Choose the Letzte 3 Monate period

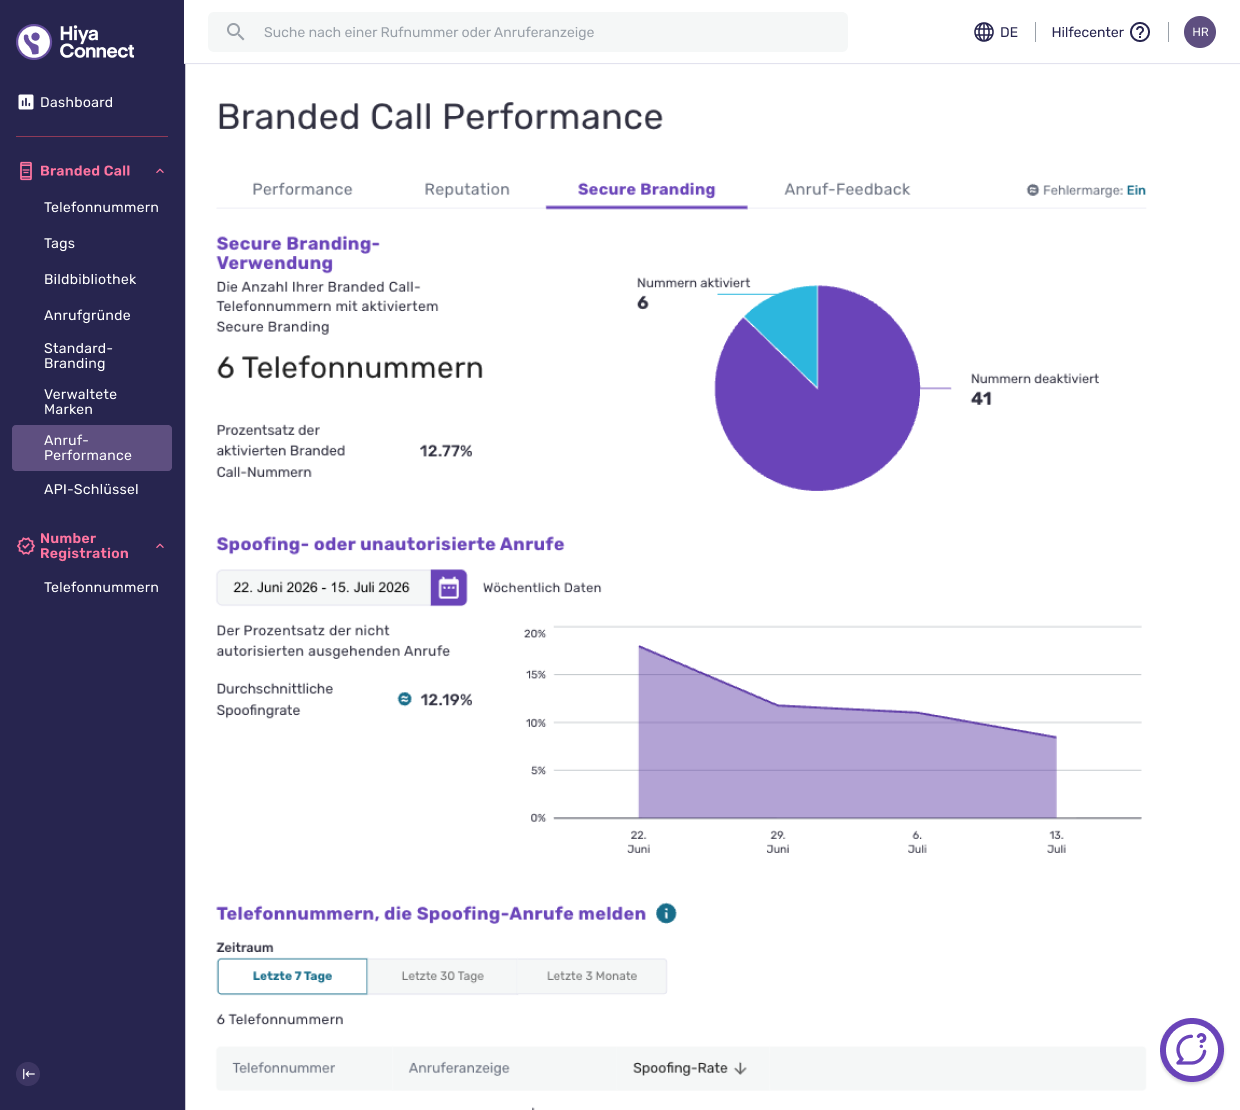point(592,976)
